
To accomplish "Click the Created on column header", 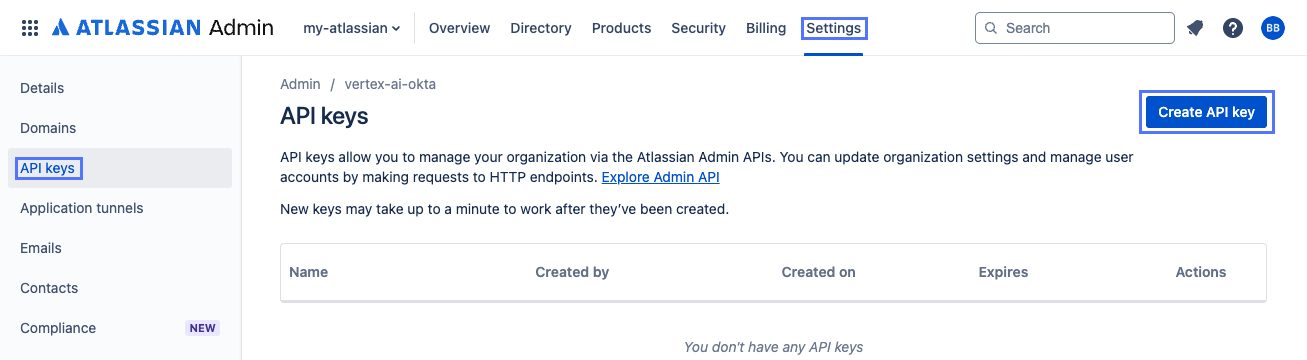I will point(818,272).
